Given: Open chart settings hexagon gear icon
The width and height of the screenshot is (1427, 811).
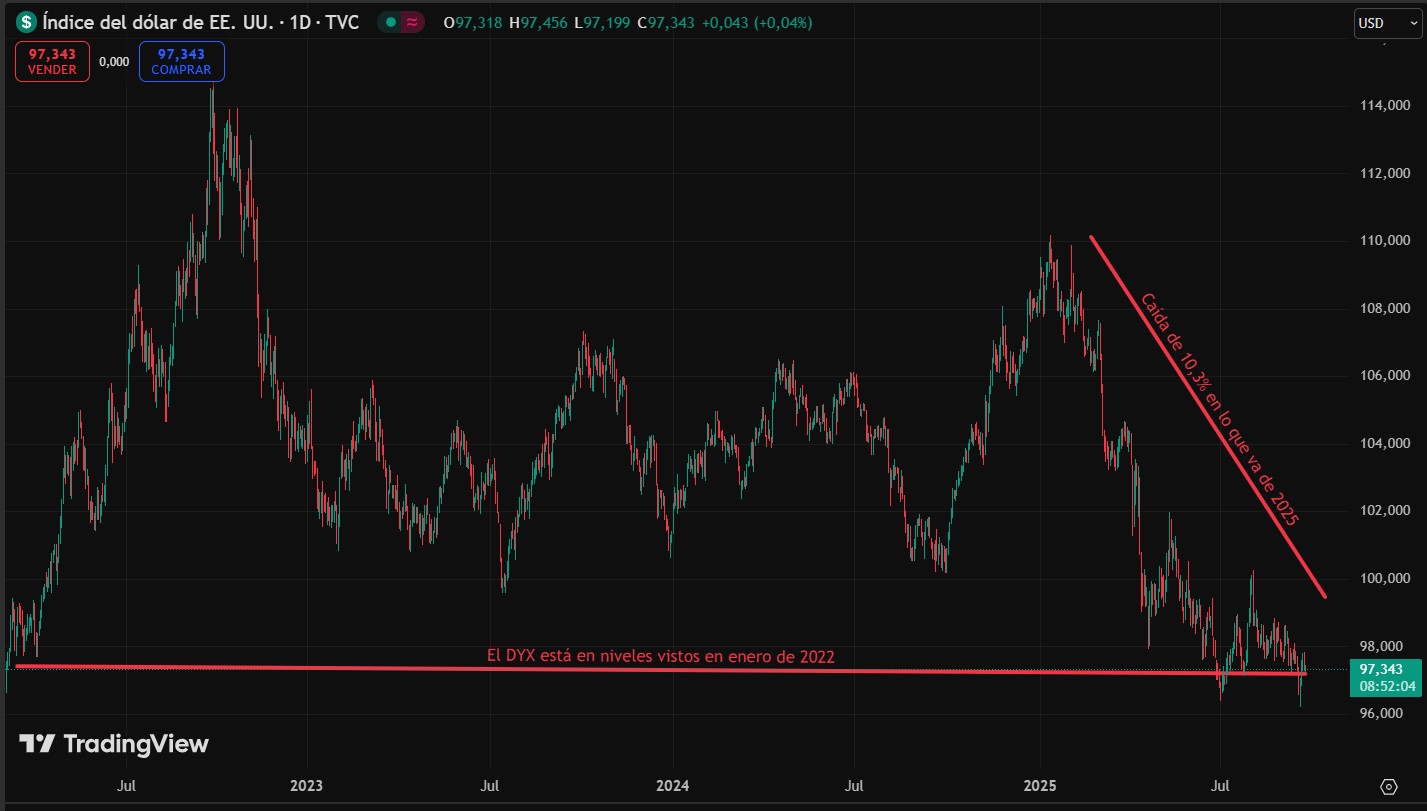Looking at the screenshot, I should coord(1388,786).
